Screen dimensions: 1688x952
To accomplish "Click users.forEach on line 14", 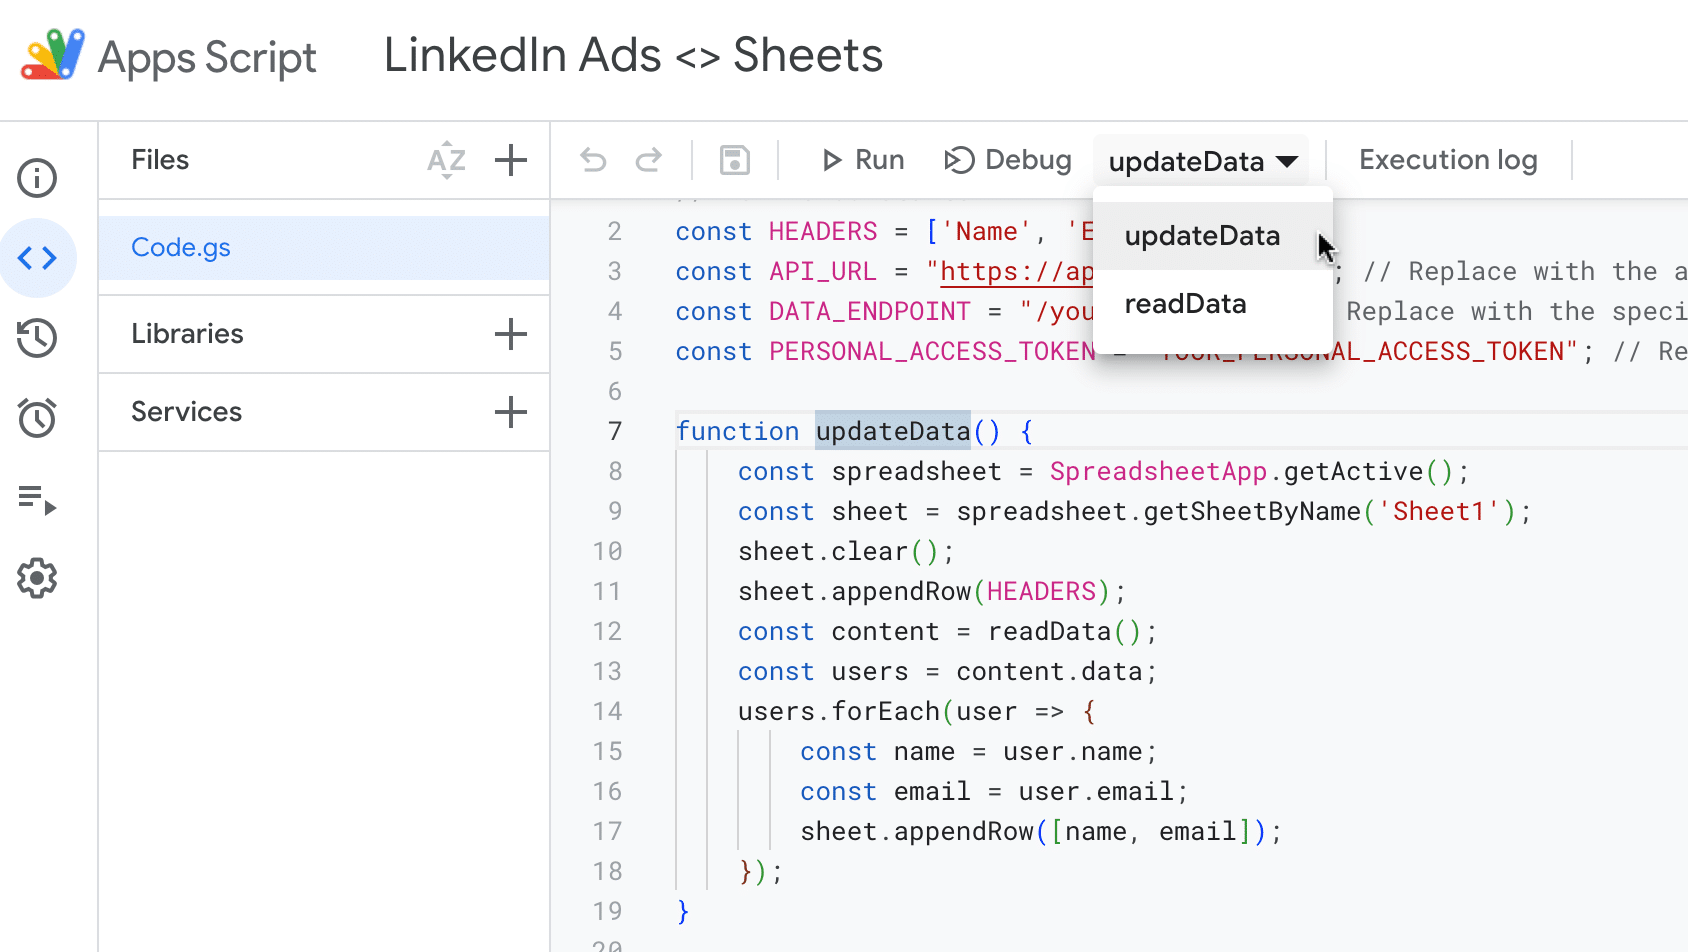I will 839,712.
